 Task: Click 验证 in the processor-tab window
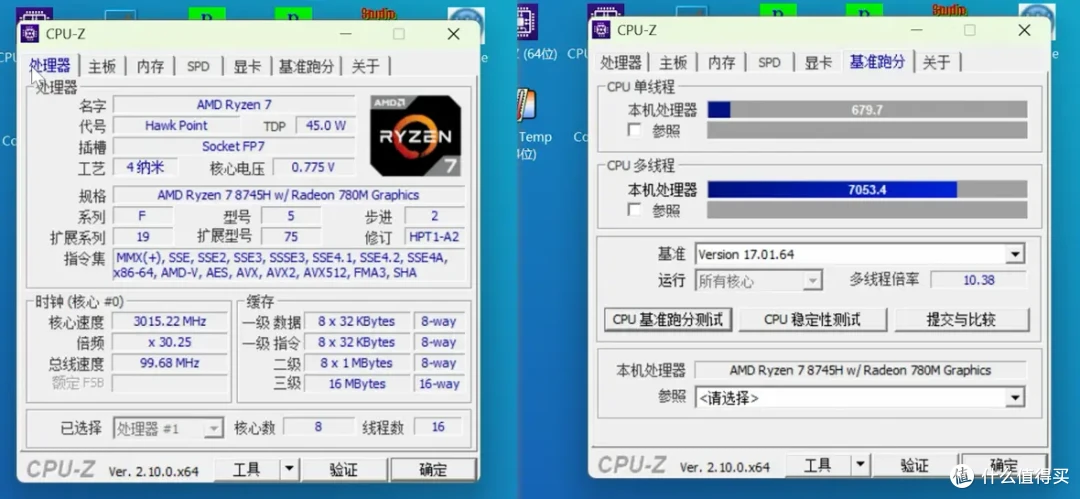click(x=344, y=470)
